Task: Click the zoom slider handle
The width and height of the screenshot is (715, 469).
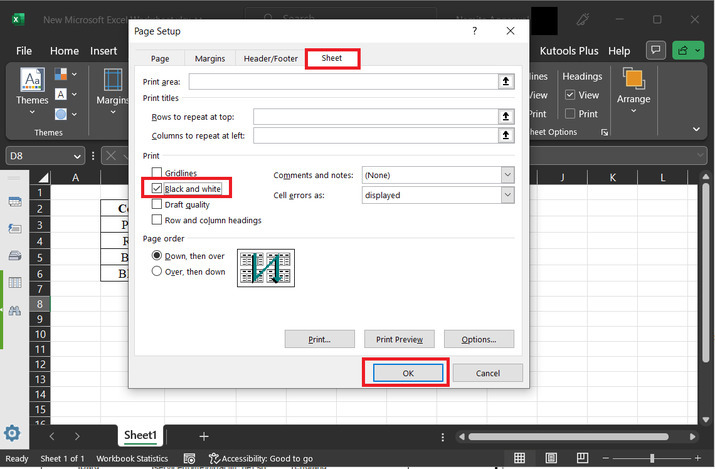Action: (652, 458)
